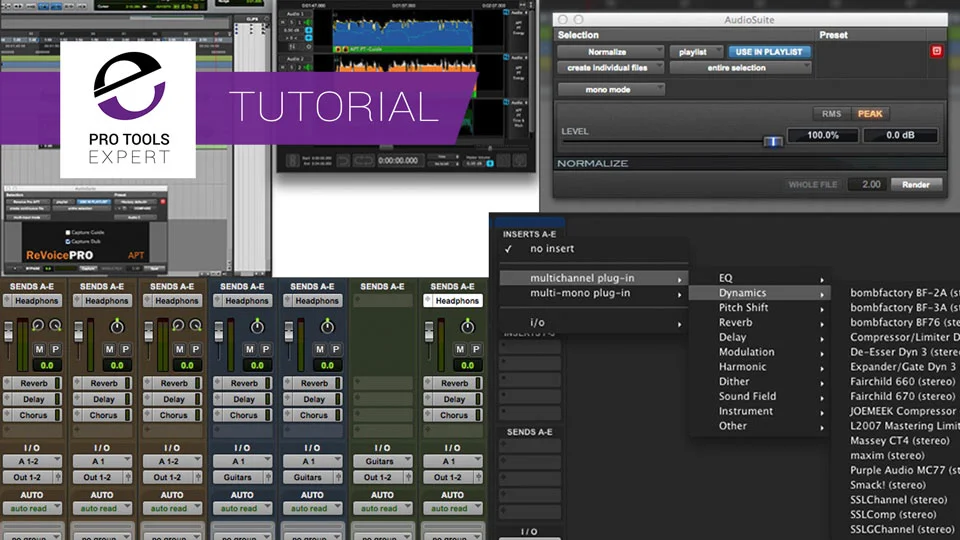Click the checkmark beside no insert
Screen dimensions: 960x540
(508, 249)
